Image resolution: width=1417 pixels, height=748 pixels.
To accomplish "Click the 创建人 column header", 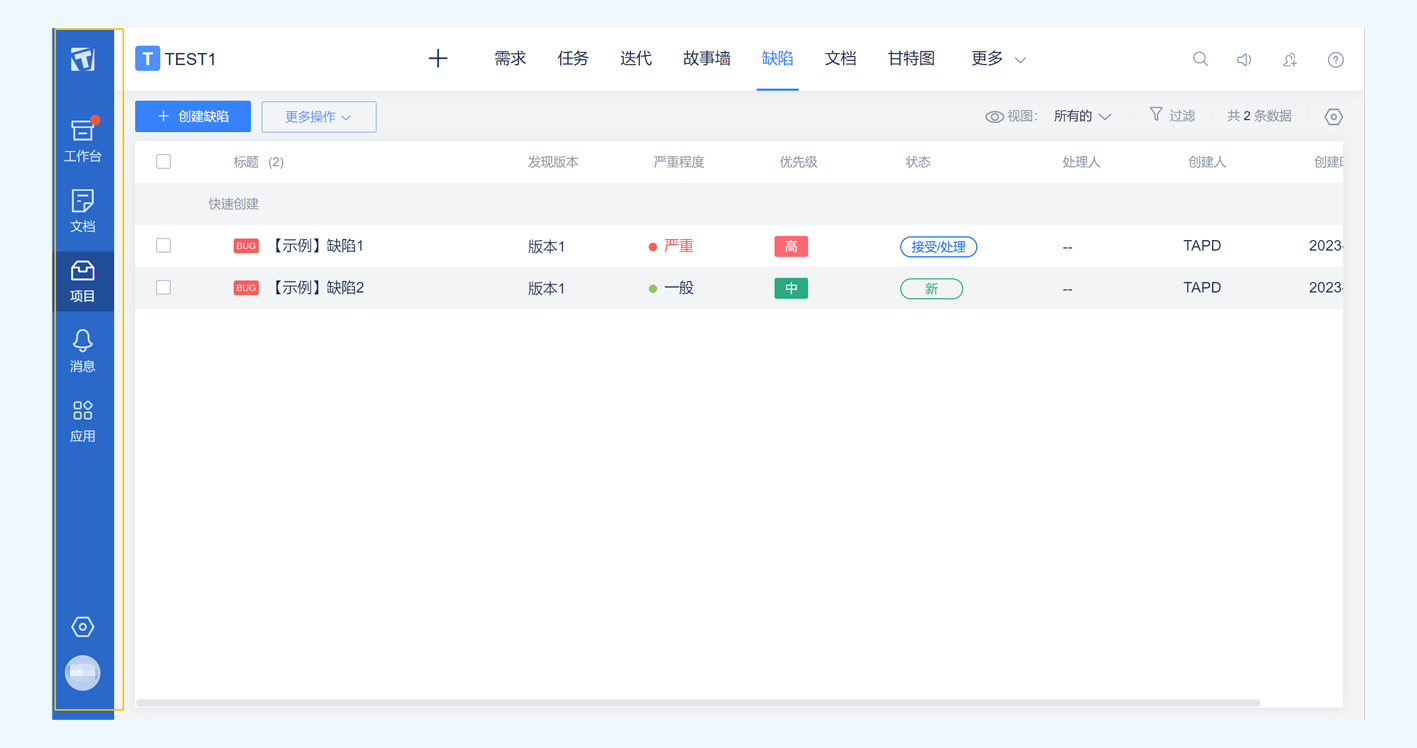I will [1207, 162].
